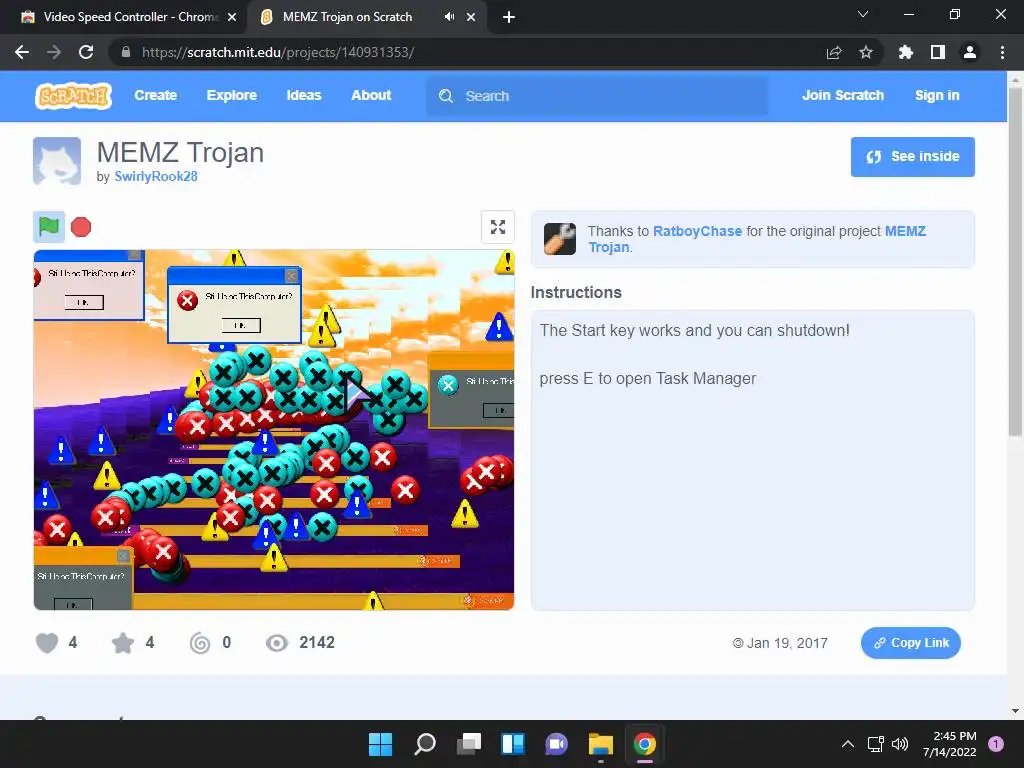Open the tab search chevron
The height and width of the screenshot is (768, 1024).
coord(863,14)
